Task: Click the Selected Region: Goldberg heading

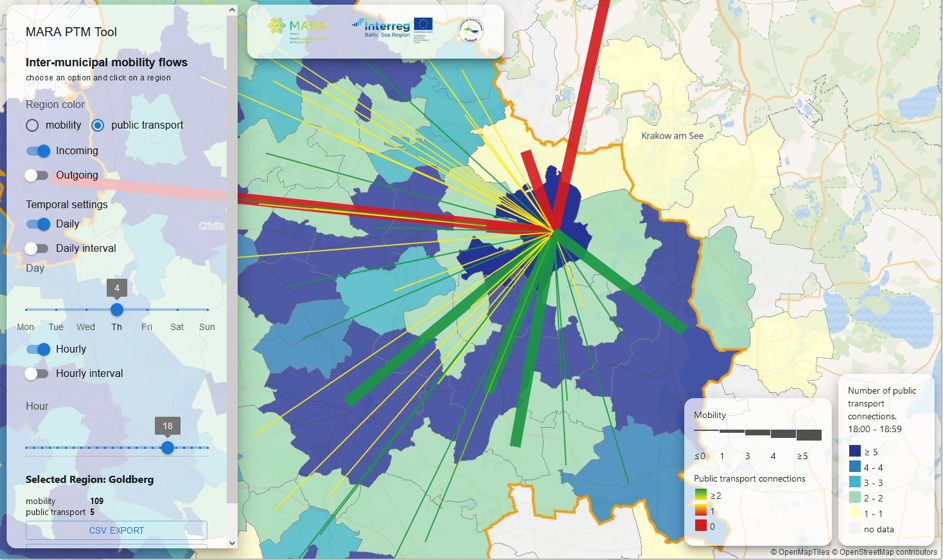Action: point(90,480)
